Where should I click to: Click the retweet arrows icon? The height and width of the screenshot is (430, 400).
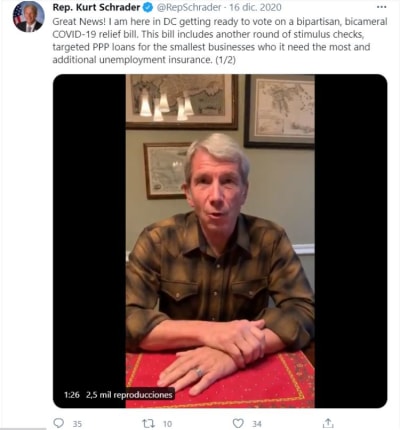[x=148, y=423]
